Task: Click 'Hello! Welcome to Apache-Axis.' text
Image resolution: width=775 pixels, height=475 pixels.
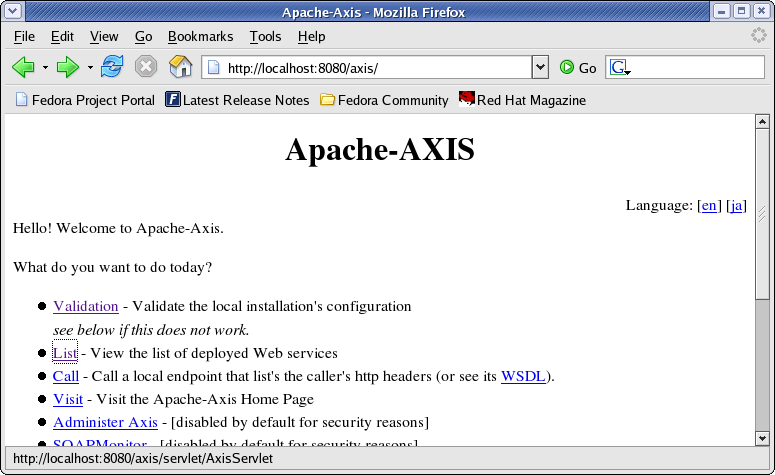Action: click(x=118, y=228)
